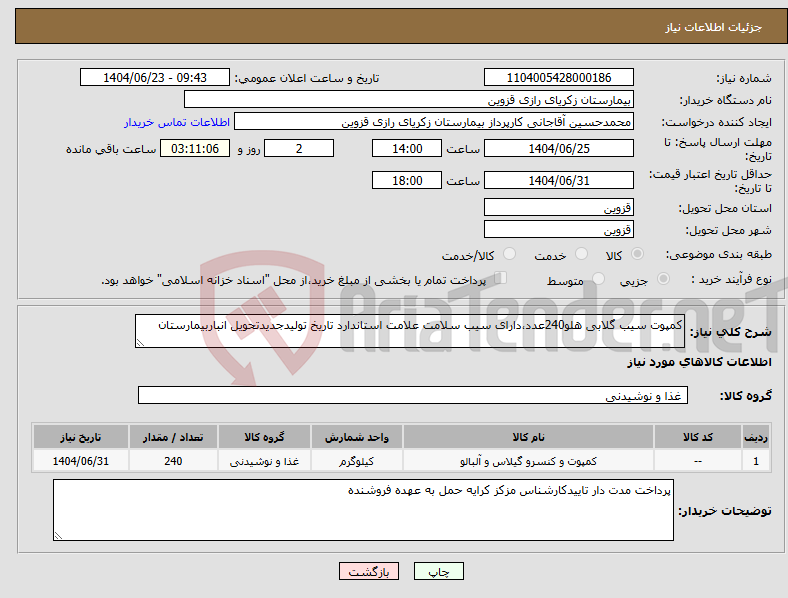
Task: Click the price validity date 1404/06/31 field
Action: point(559,180)
